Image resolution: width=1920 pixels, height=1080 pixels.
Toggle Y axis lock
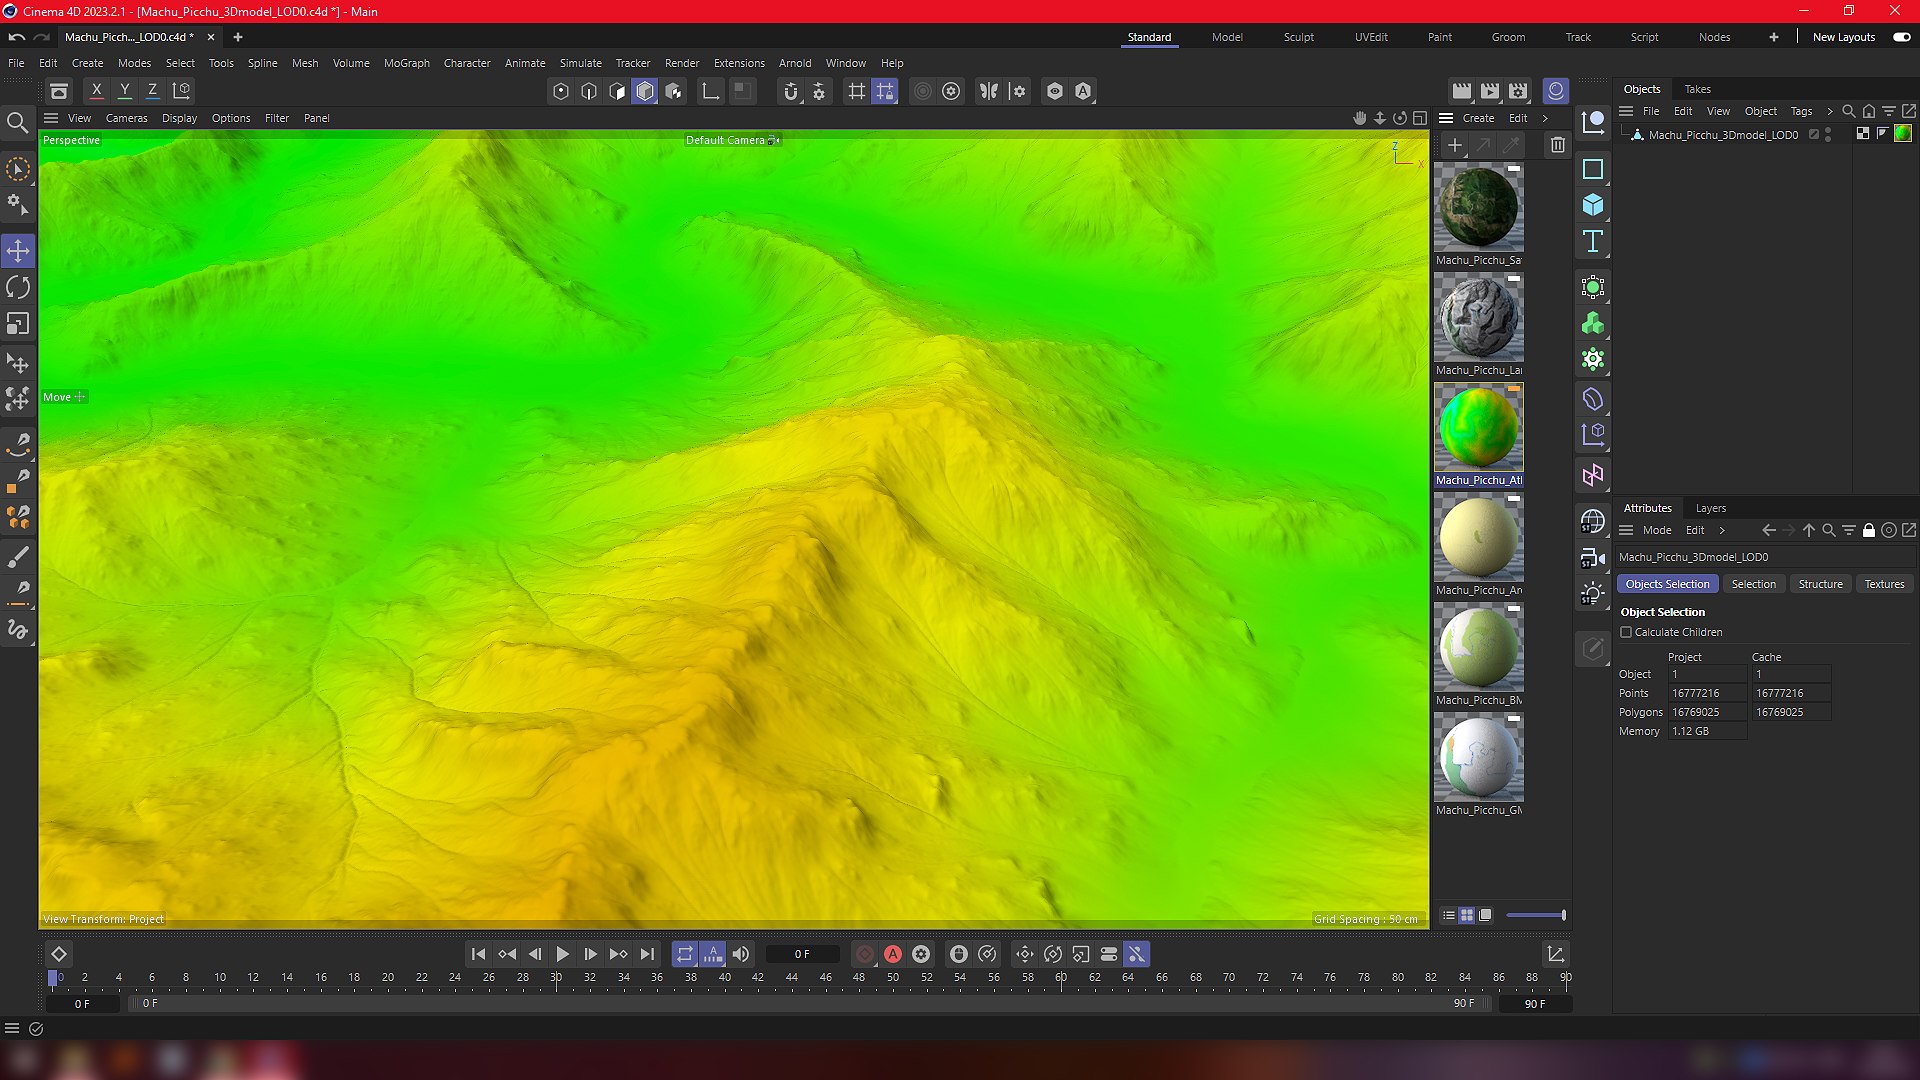(124, 90)
